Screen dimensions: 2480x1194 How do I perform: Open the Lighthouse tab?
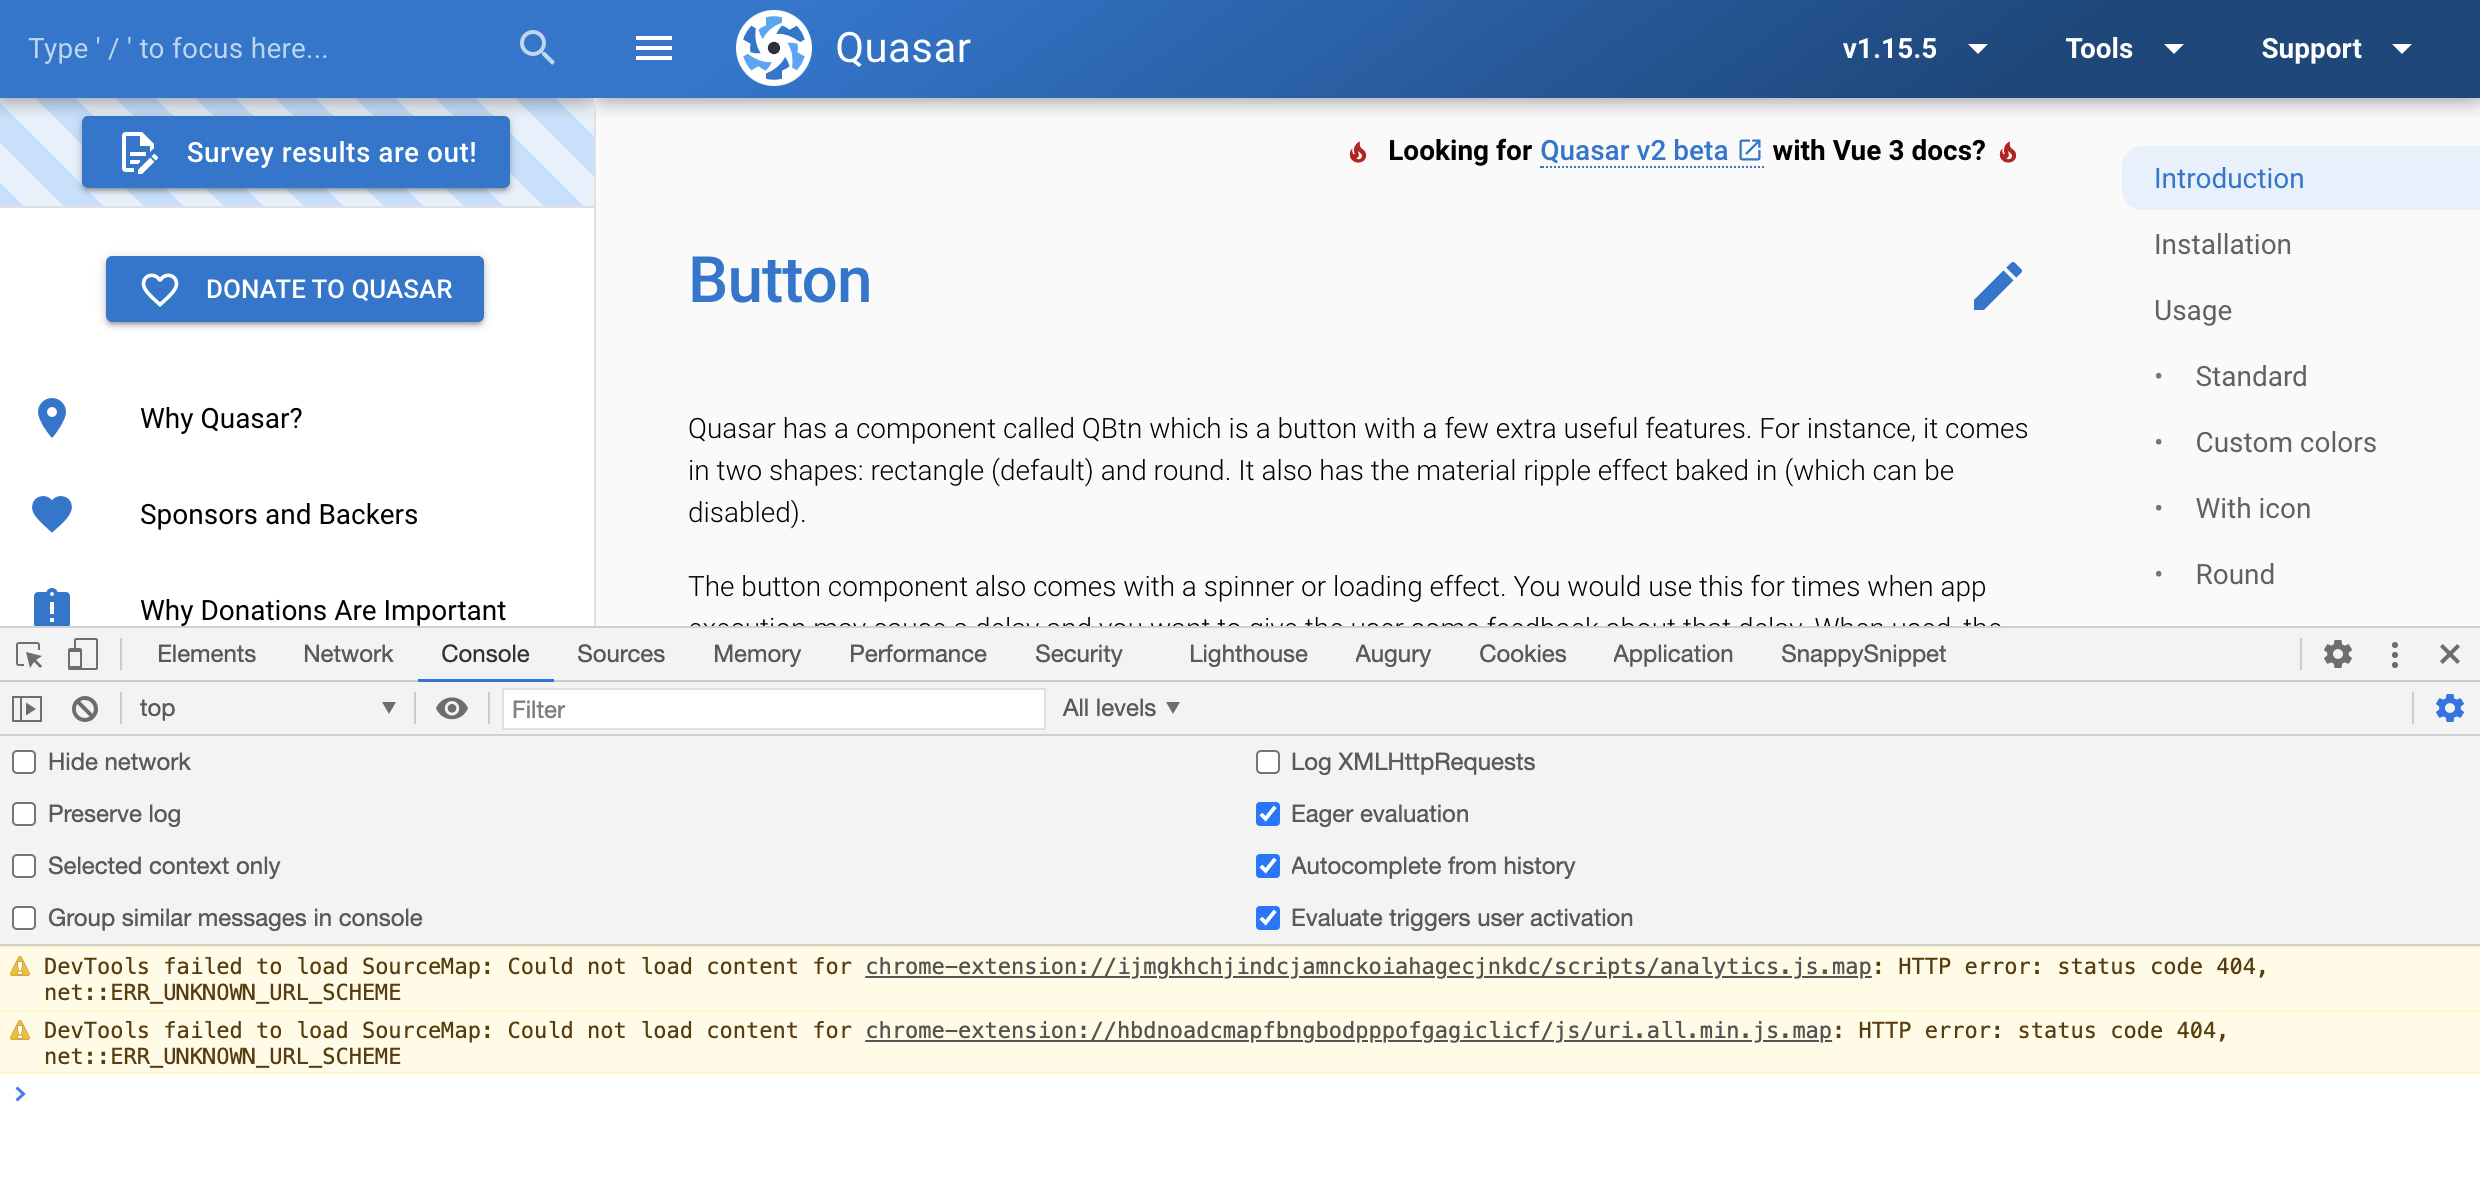[x=1248, y=654]
